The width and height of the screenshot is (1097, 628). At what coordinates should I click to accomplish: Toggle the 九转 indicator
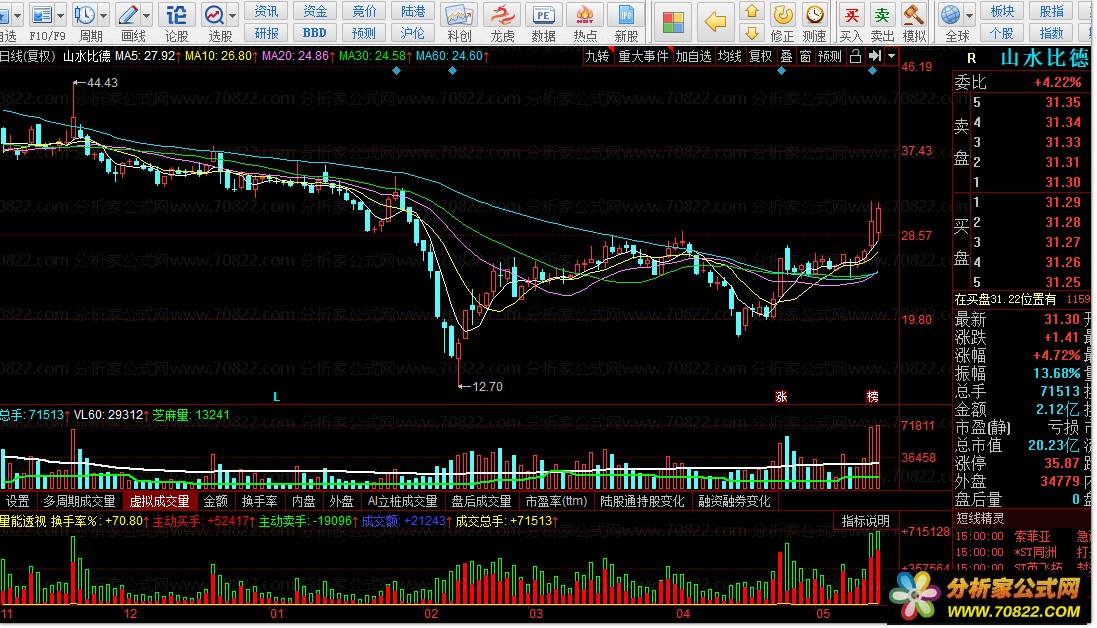[x=597, y=56]
